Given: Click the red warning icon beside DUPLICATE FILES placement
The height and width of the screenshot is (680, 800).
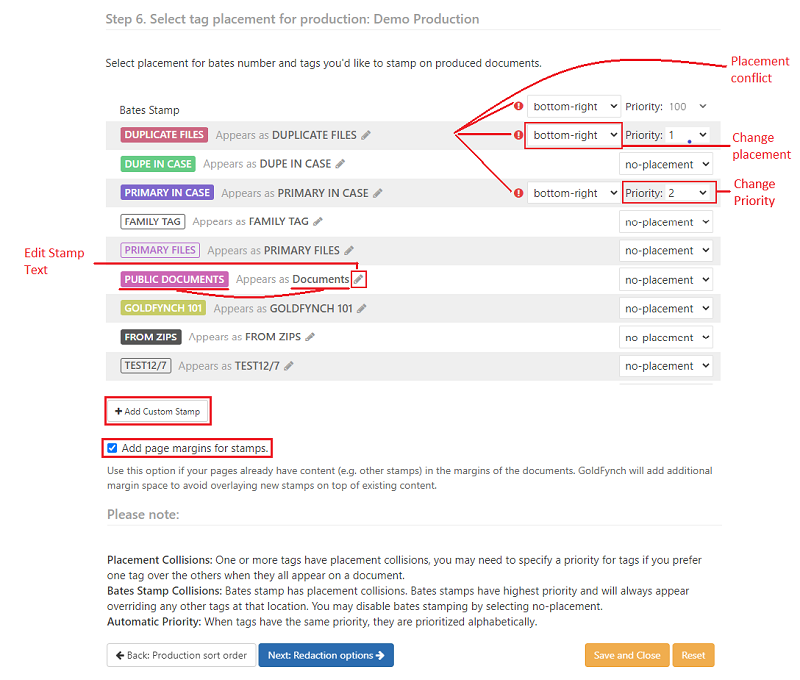Looking at the screenshot, I should pyautogui.click(x=518, y=135).
